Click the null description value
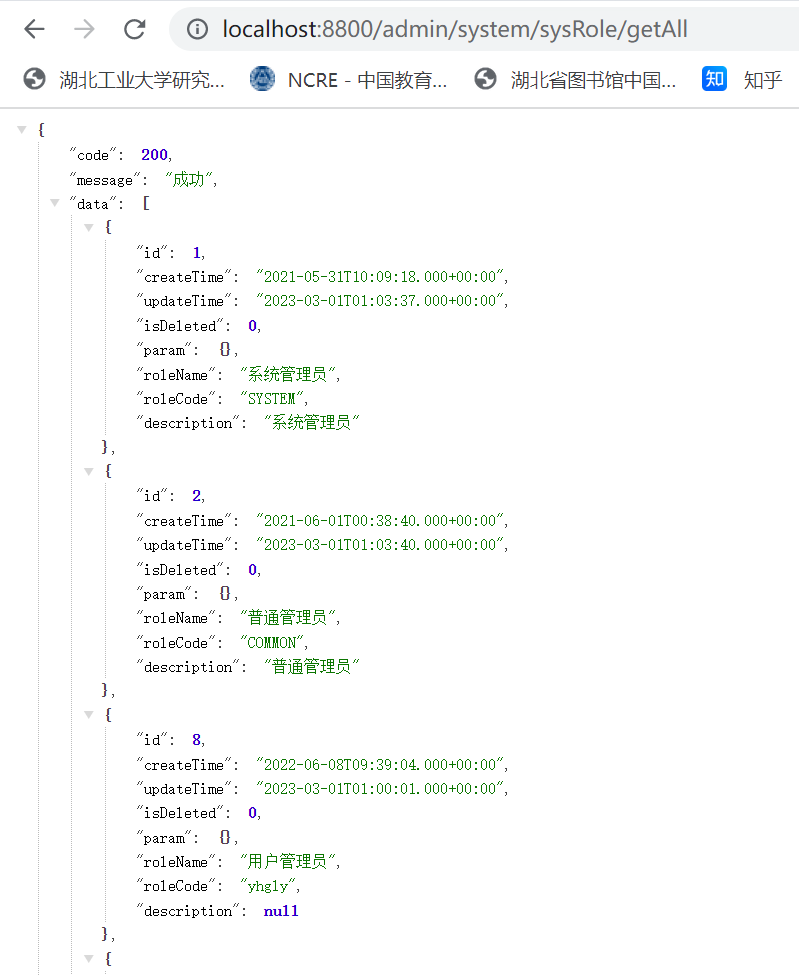The width and height of the screenshot is (799, 975). click(x=281, y=911)
